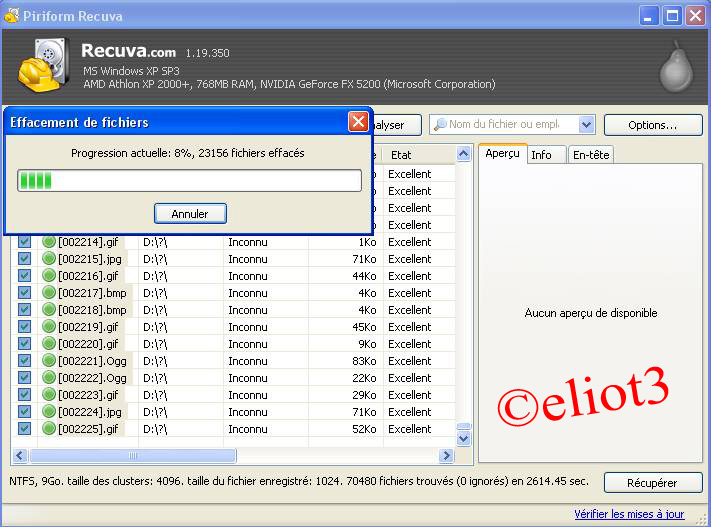Click Excellent state in the [002225].gif row
Image resolution: width=711 pixels, height=527 pixels.
[409, 429]
